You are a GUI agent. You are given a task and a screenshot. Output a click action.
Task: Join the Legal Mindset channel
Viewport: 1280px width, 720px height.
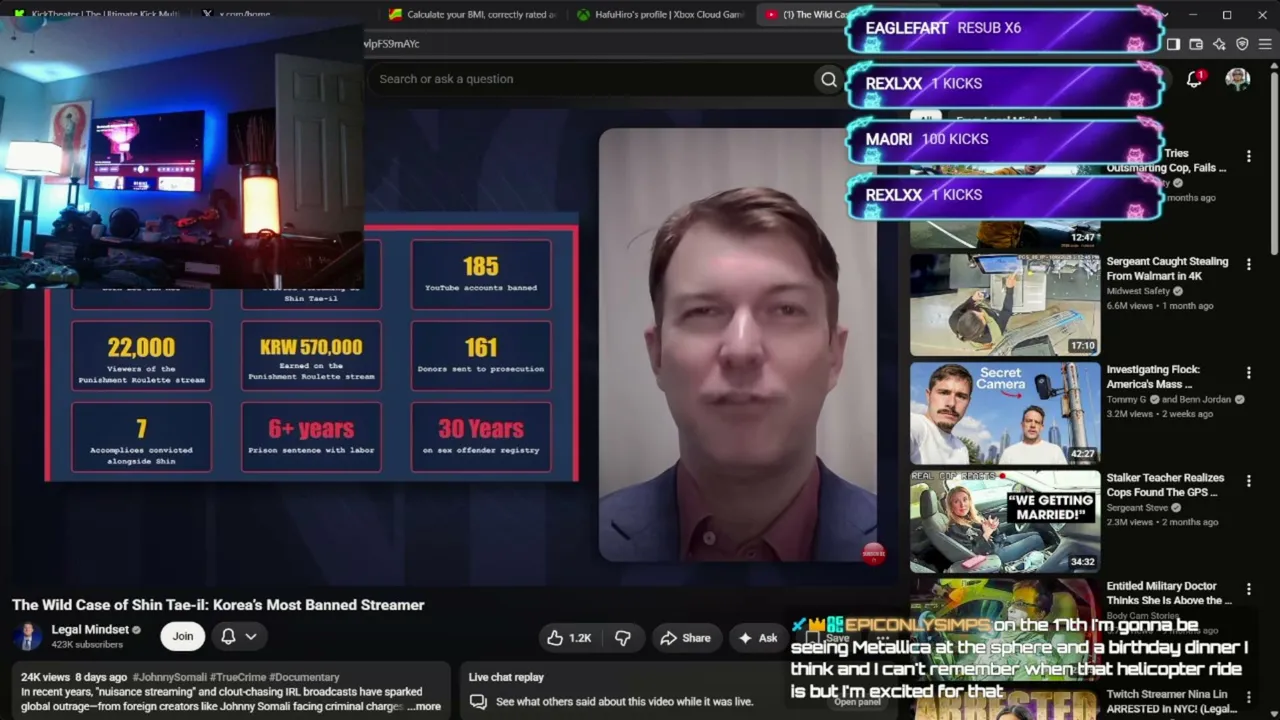click(182, 636)
